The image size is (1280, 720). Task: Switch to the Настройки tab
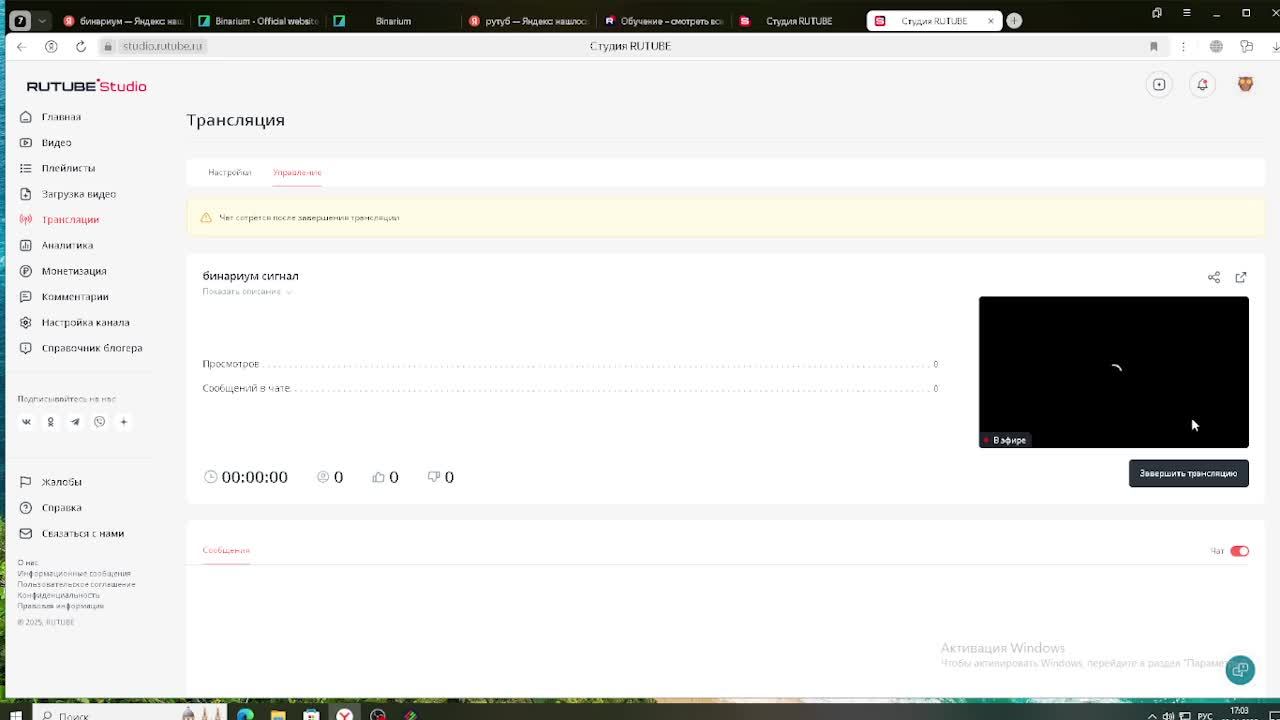point(229,173)
